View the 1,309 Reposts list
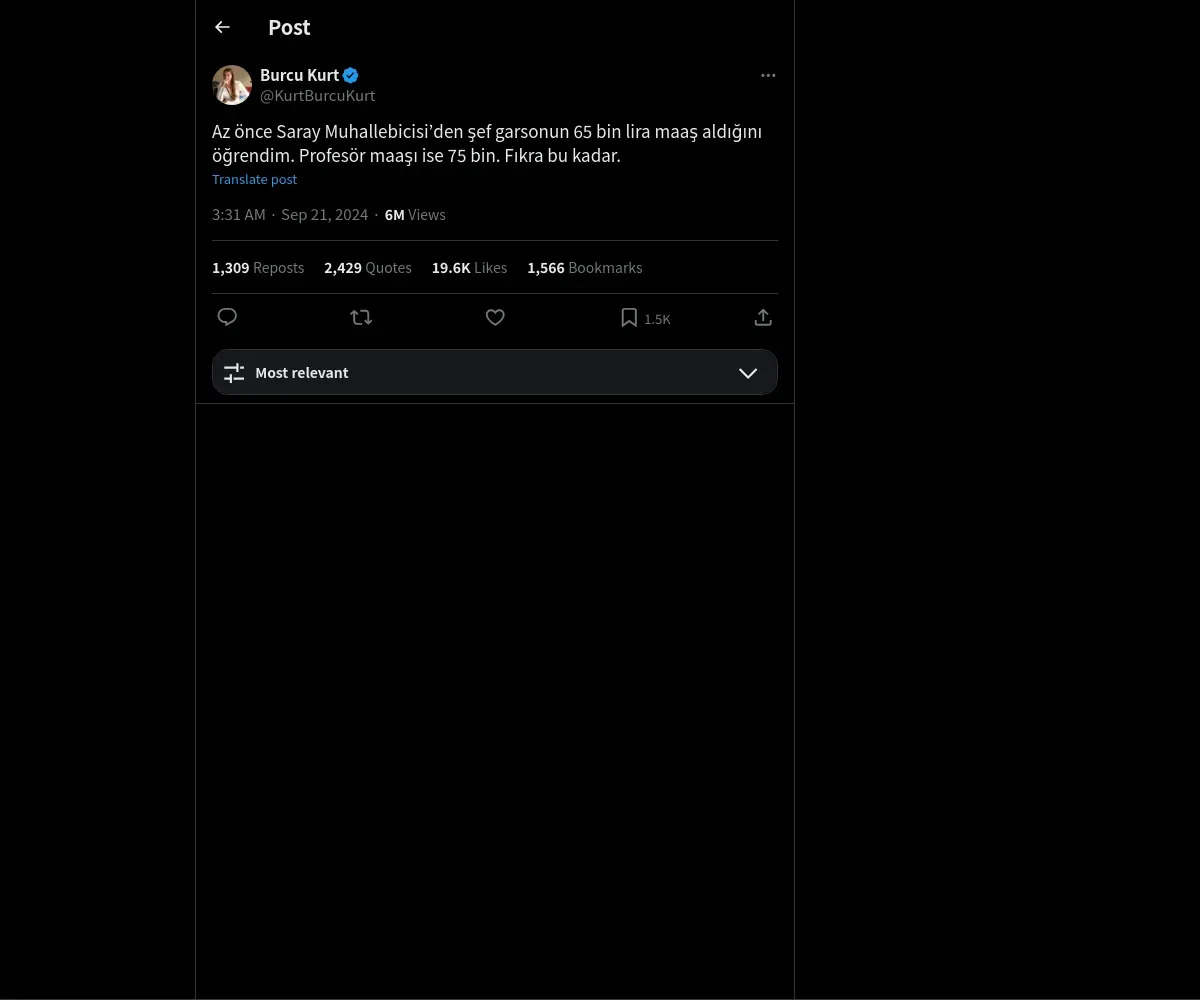 click(258, 268)
